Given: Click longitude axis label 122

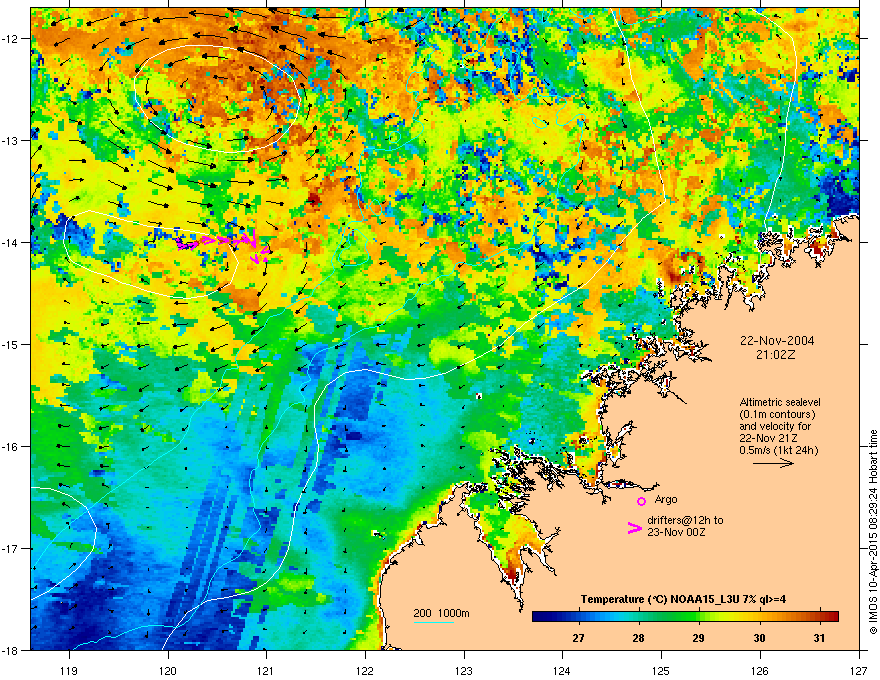Looking at the screenshot, I should pyautogui.click(x=365, y=670).
